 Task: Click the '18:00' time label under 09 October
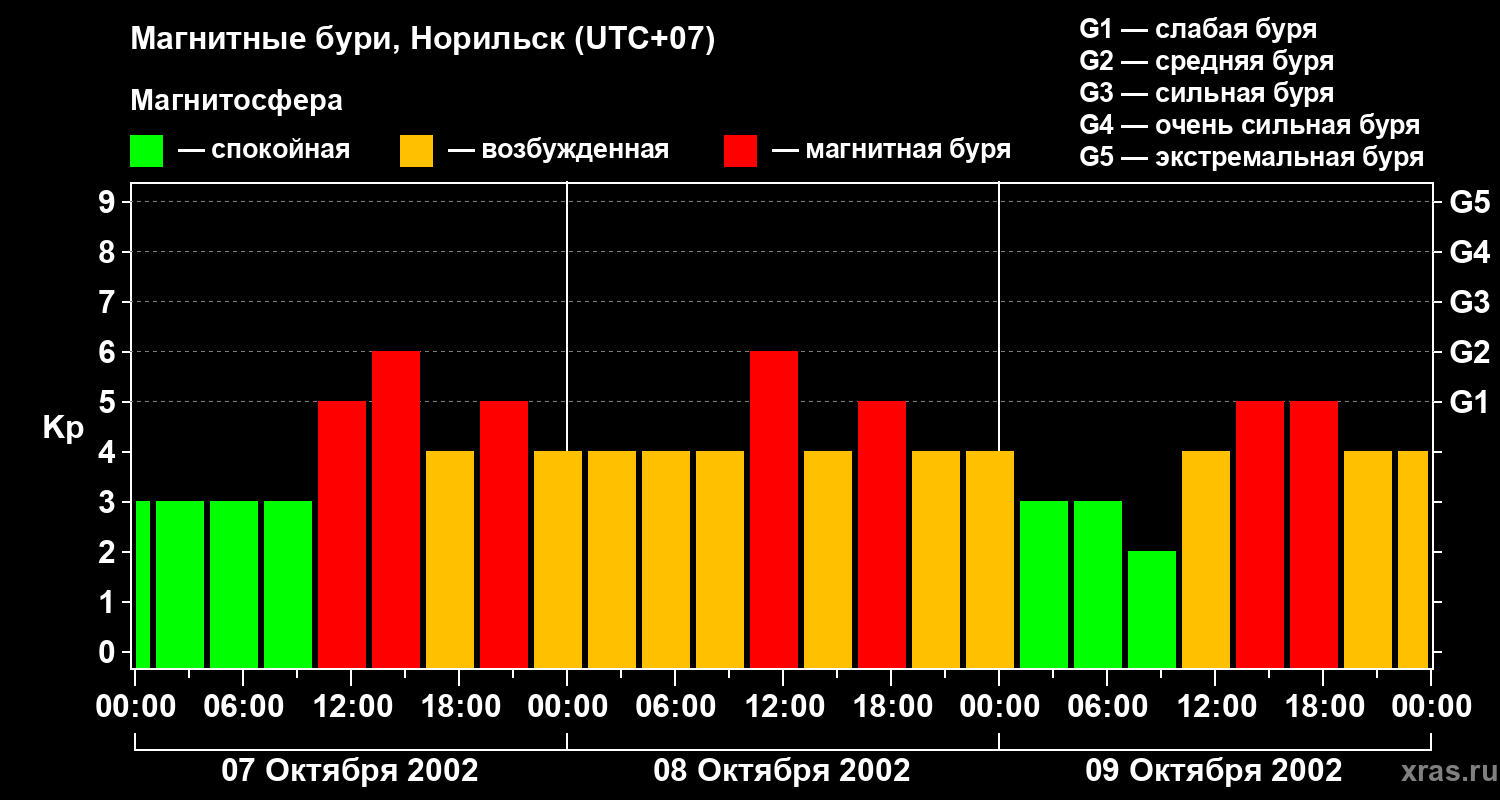(1323, 706)
